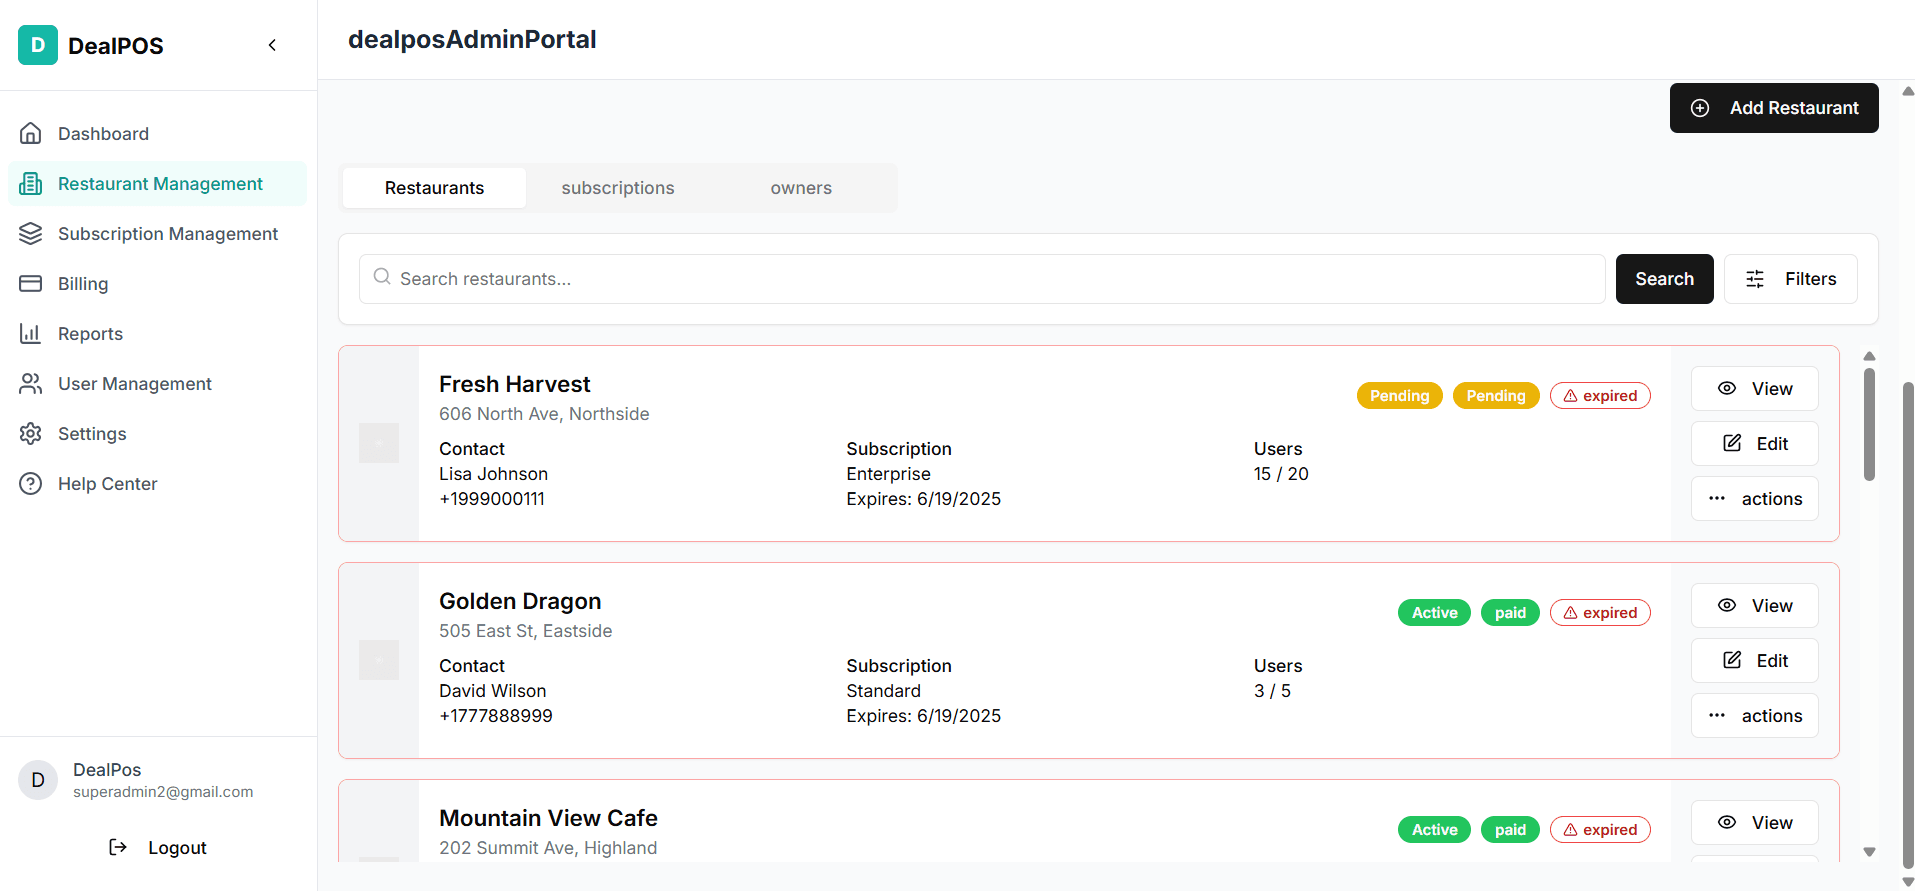Collapse the sidebar with the chevron arrow

272,45
